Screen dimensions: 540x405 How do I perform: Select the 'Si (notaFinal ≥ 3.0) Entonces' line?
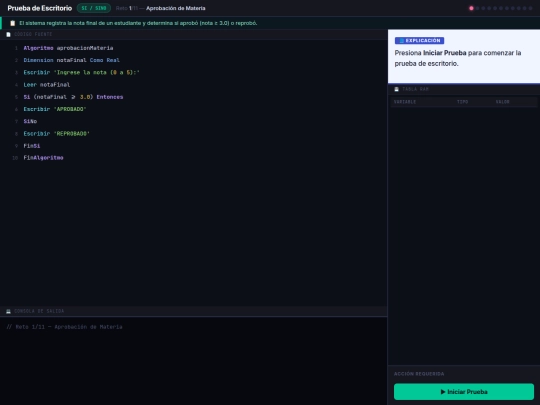73,97
